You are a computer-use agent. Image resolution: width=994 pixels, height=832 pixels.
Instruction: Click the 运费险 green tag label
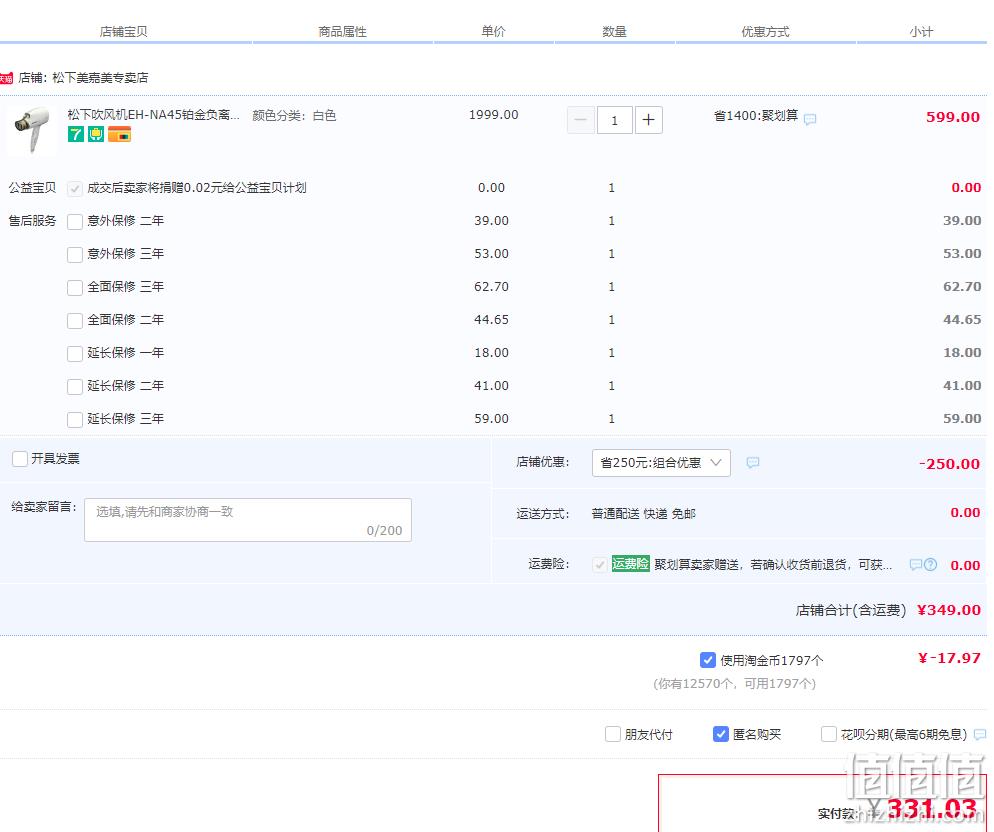(x=630, y=563)
